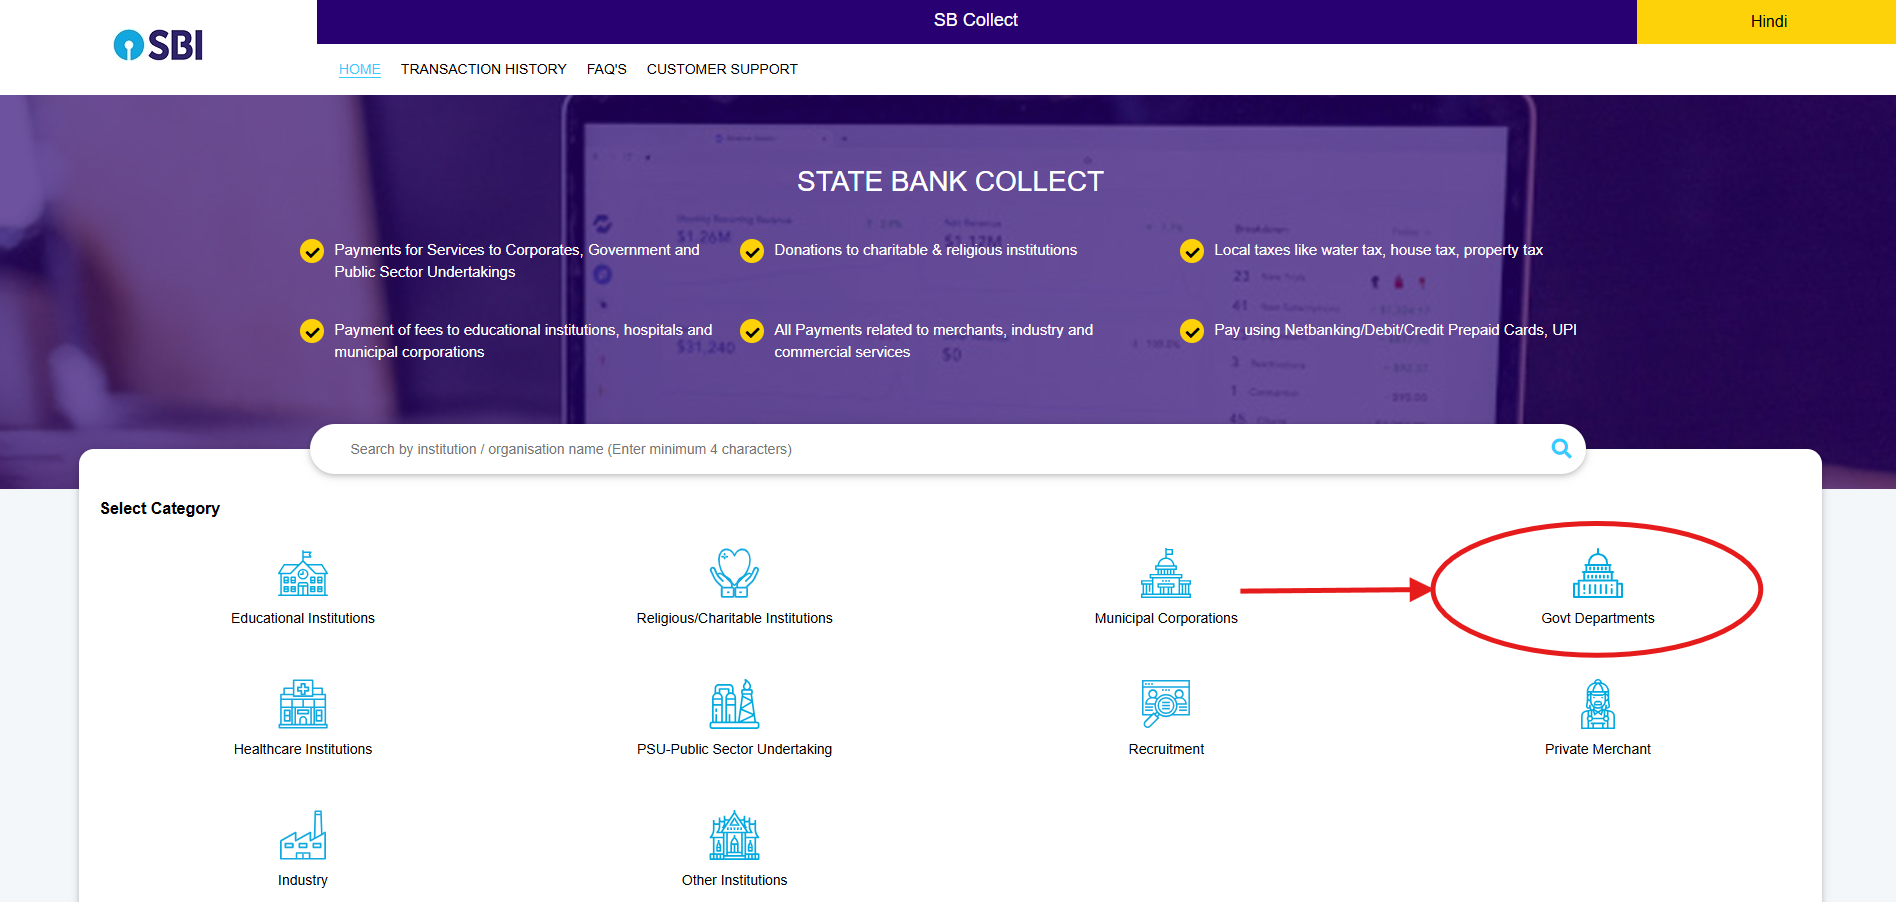
Task: Click the 'Local taxes like water tax' text
Action: pyautogui.click(x=1378, y=250)
